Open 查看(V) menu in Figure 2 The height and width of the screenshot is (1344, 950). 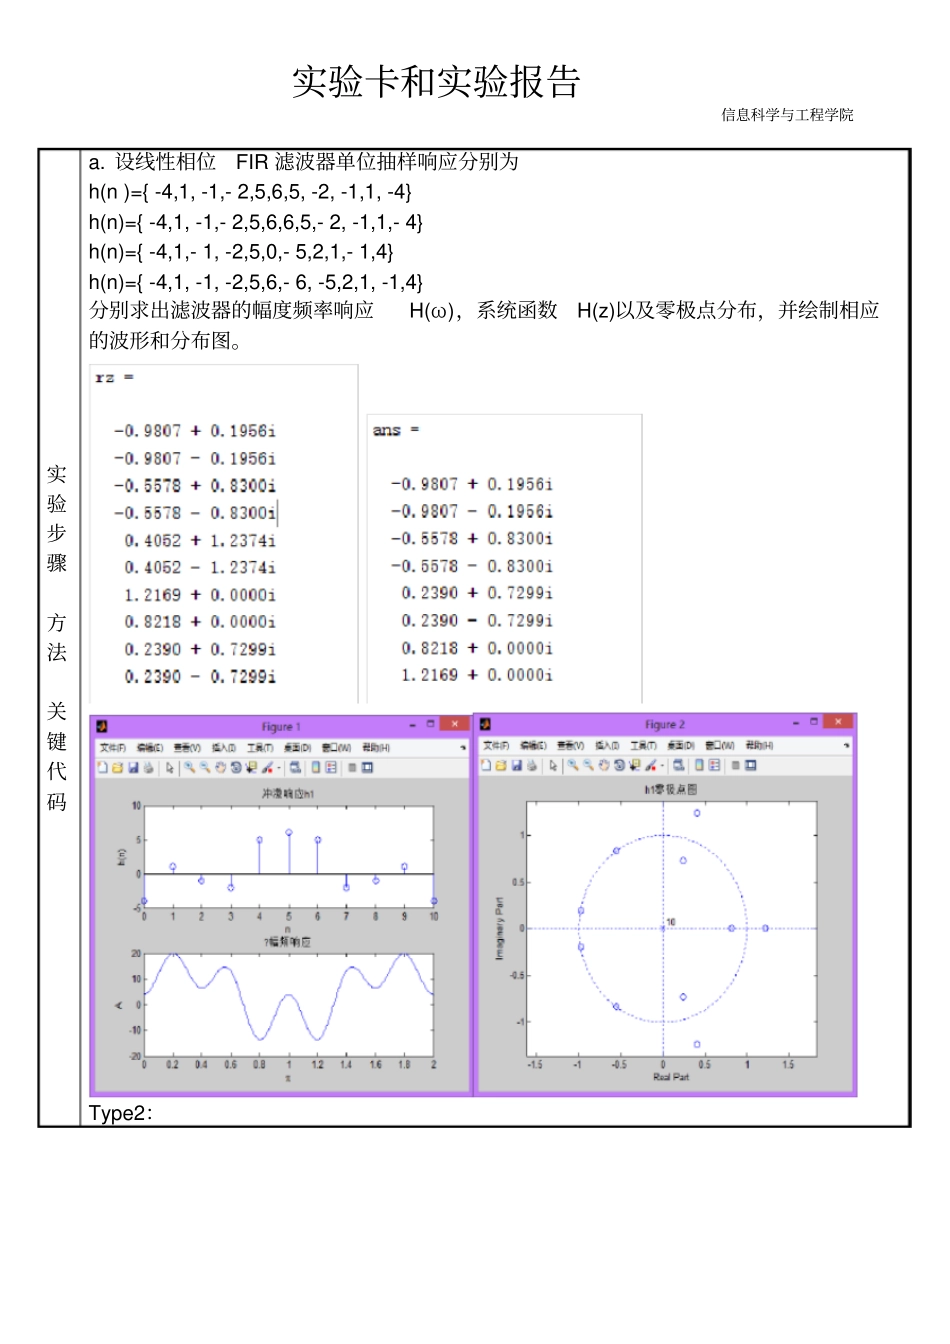(571, 745)
